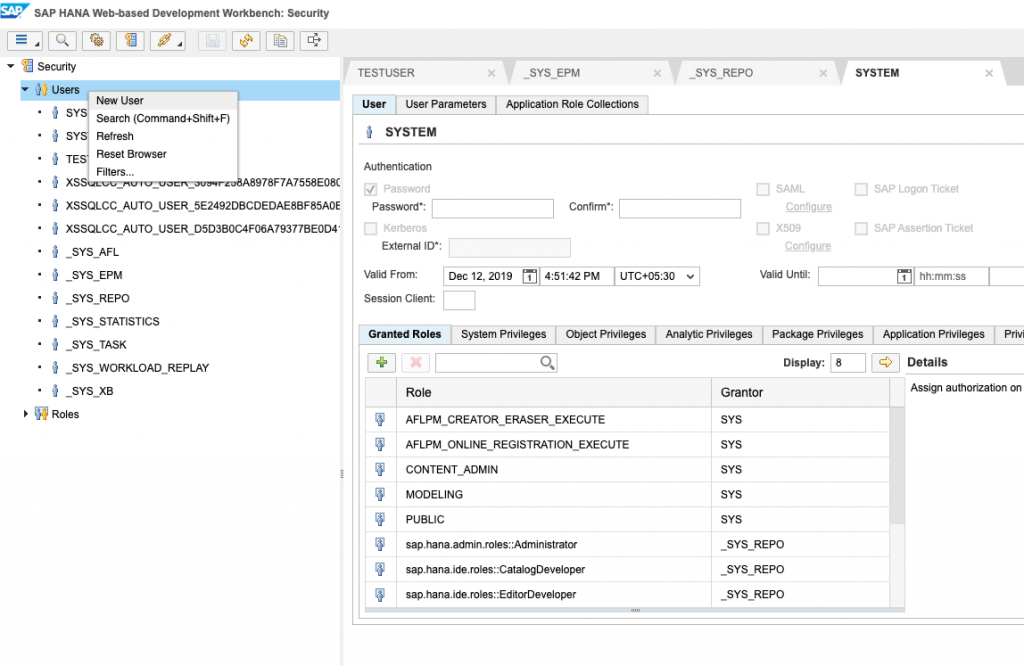Viewport: 1024px width, 666px height.
Task: Open dropdown arrow on the hamburger menu button
Action: click(37, 44)
